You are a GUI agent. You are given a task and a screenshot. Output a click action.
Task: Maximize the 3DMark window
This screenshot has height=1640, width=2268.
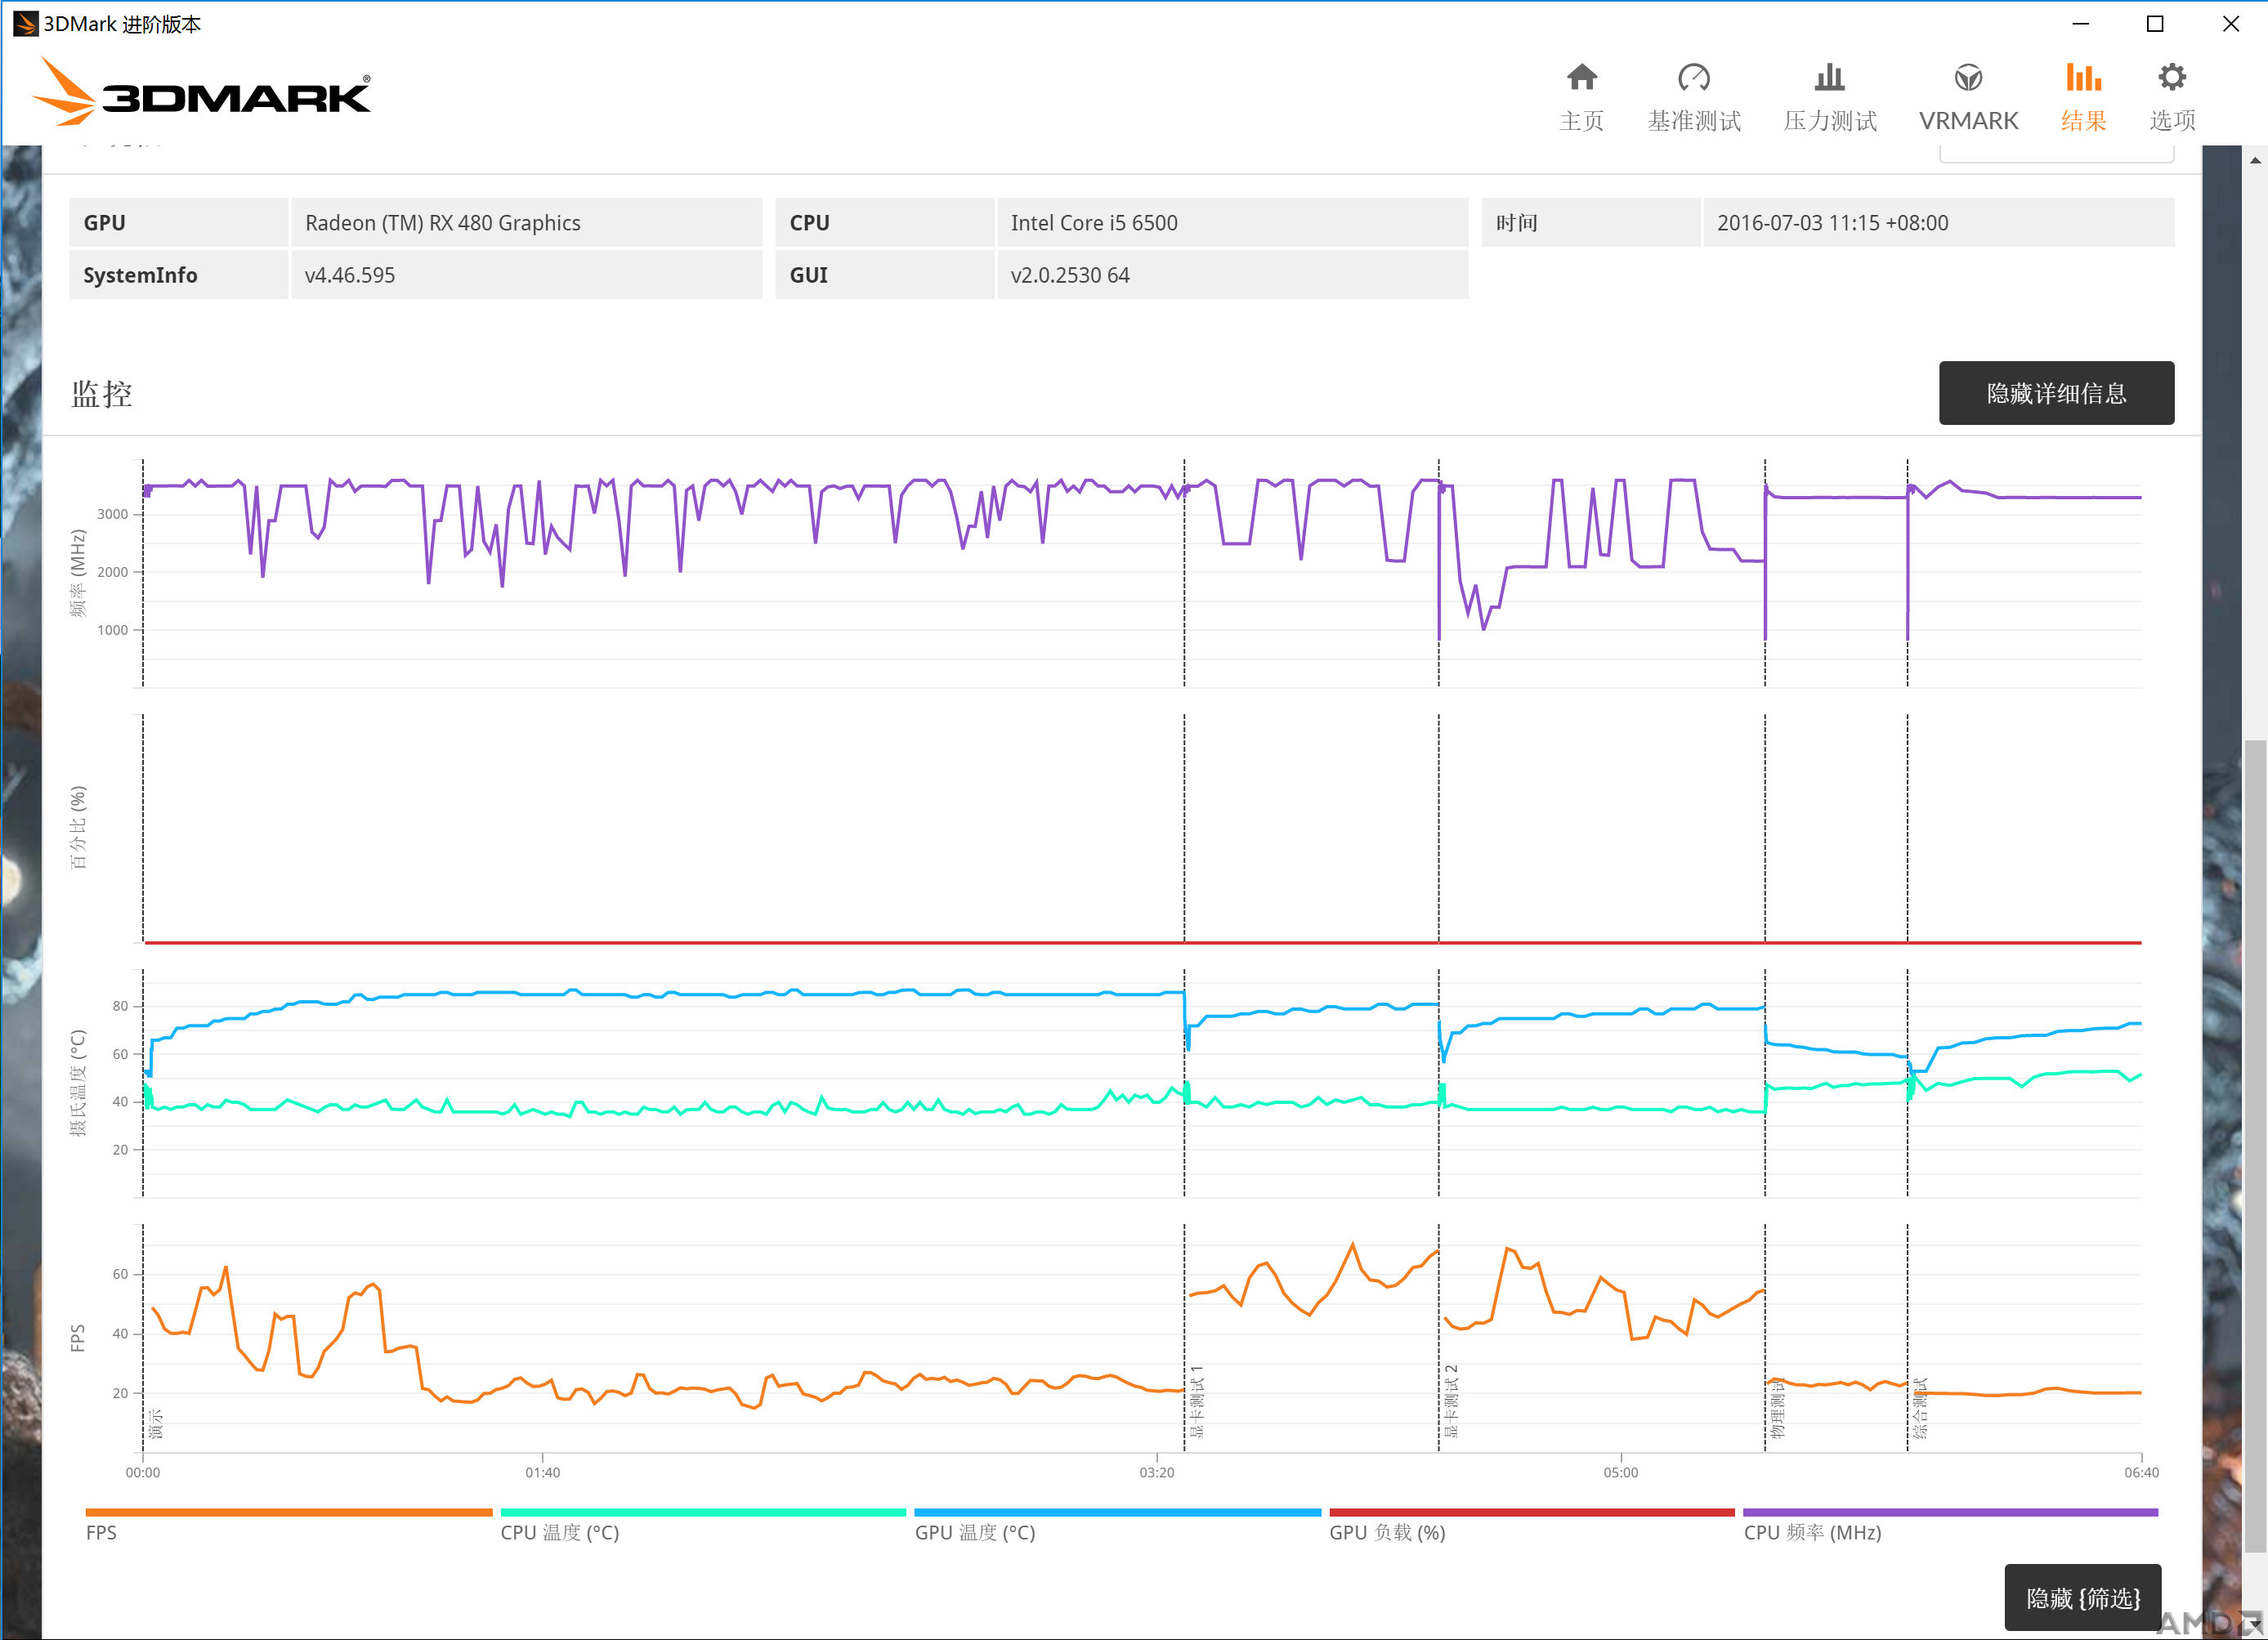[2155, 23]
